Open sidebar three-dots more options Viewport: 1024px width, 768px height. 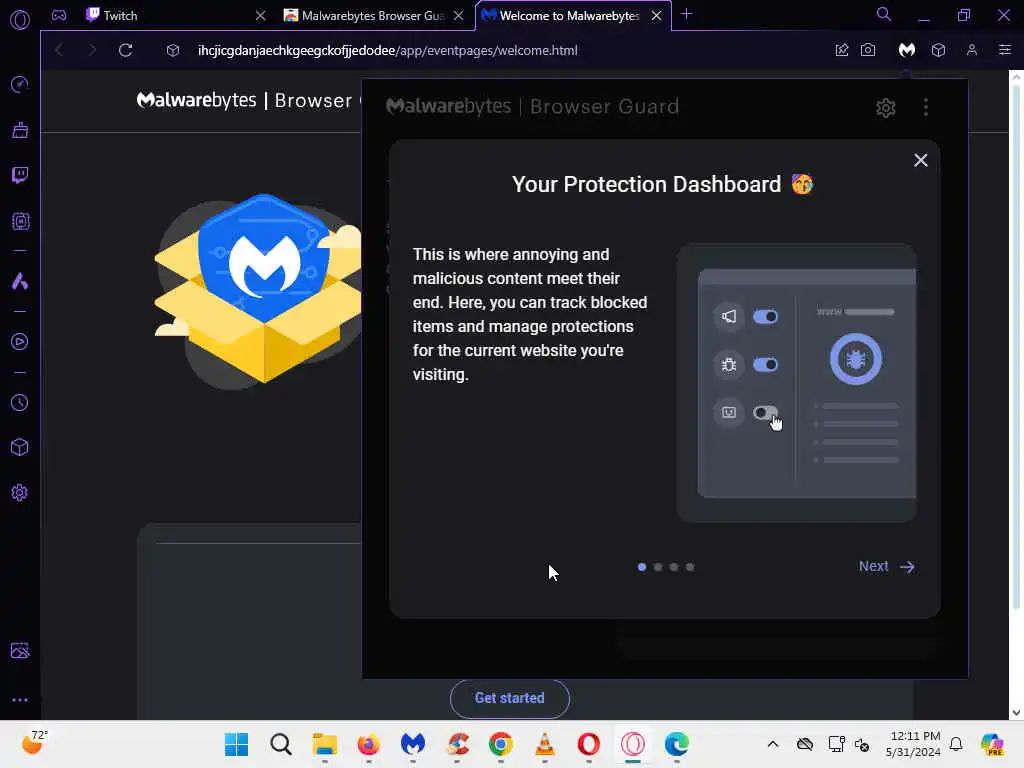pos(20,700)
